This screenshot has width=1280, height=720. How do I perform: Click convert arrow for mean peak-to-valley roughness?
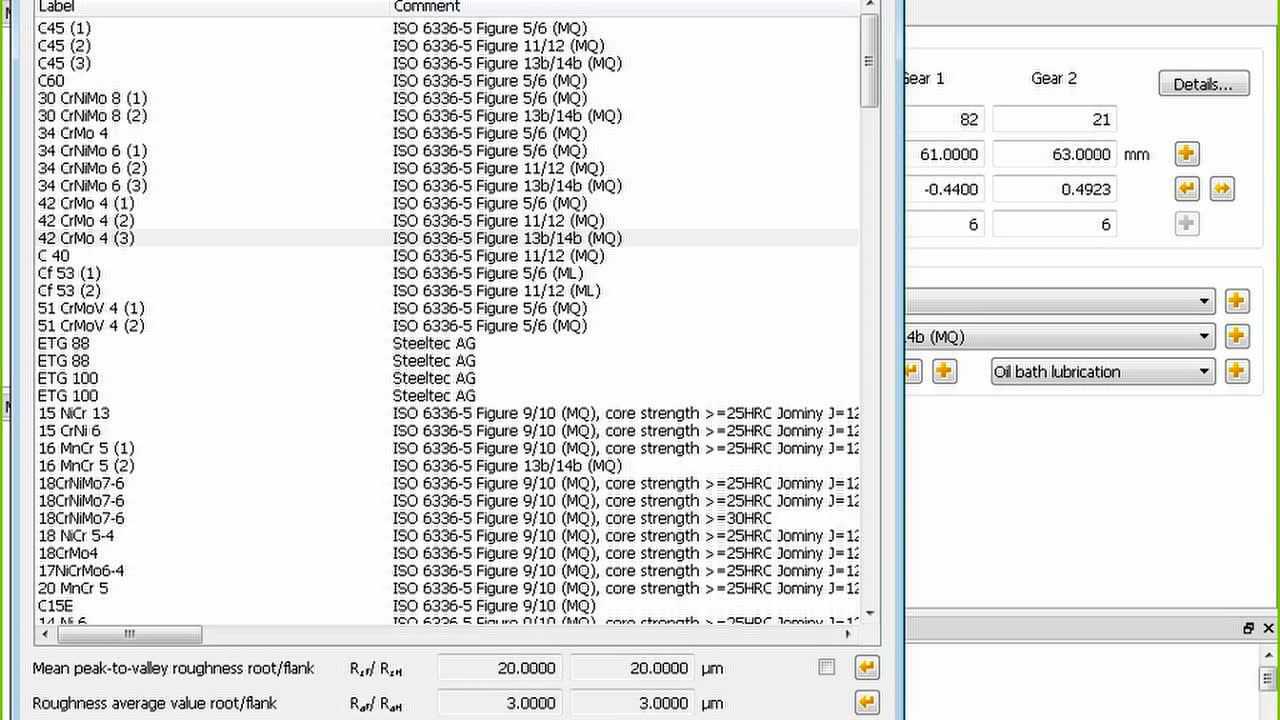click(866, 668)
